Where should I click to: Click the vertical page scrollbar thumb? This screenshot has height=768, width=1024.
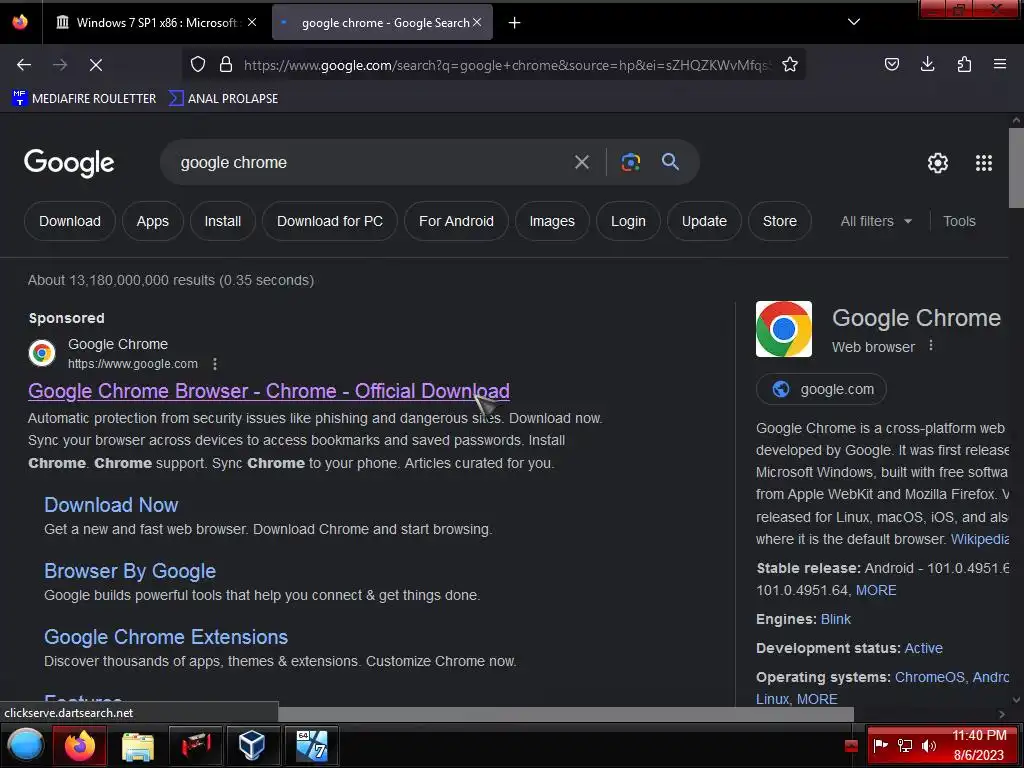click(1016, 168)
